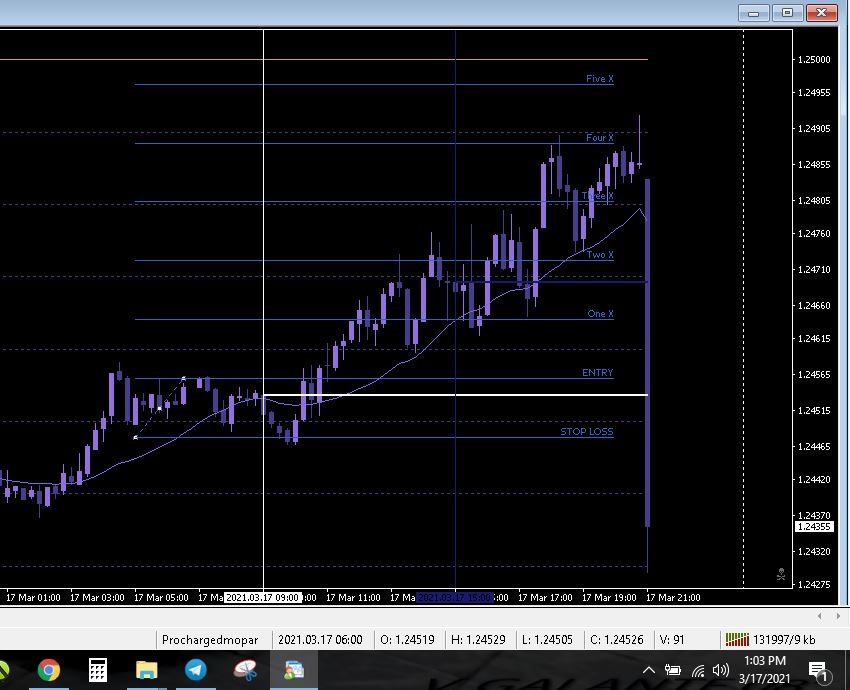The image size is (850, 690).
Task: Select the Two X target line label
Action: click(600, 255)
